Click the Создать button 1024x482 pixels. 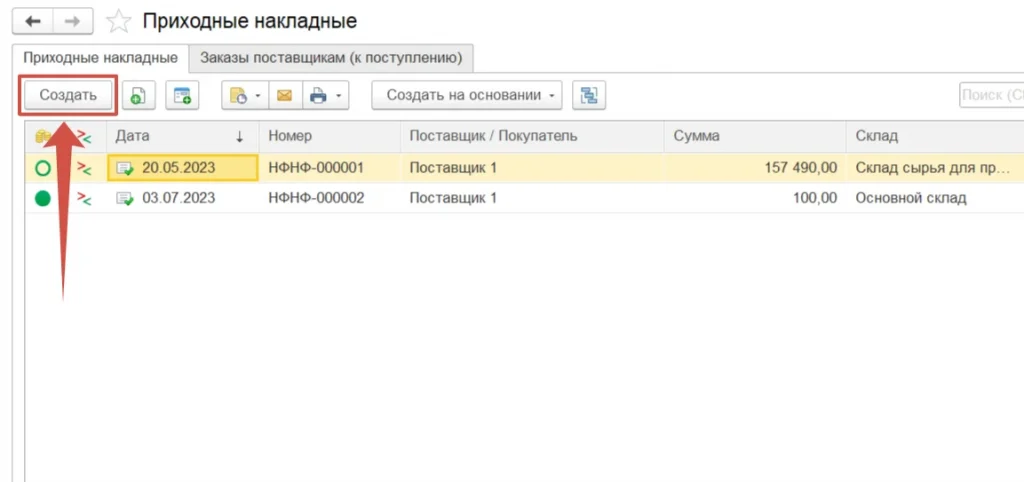pos(68,96)
